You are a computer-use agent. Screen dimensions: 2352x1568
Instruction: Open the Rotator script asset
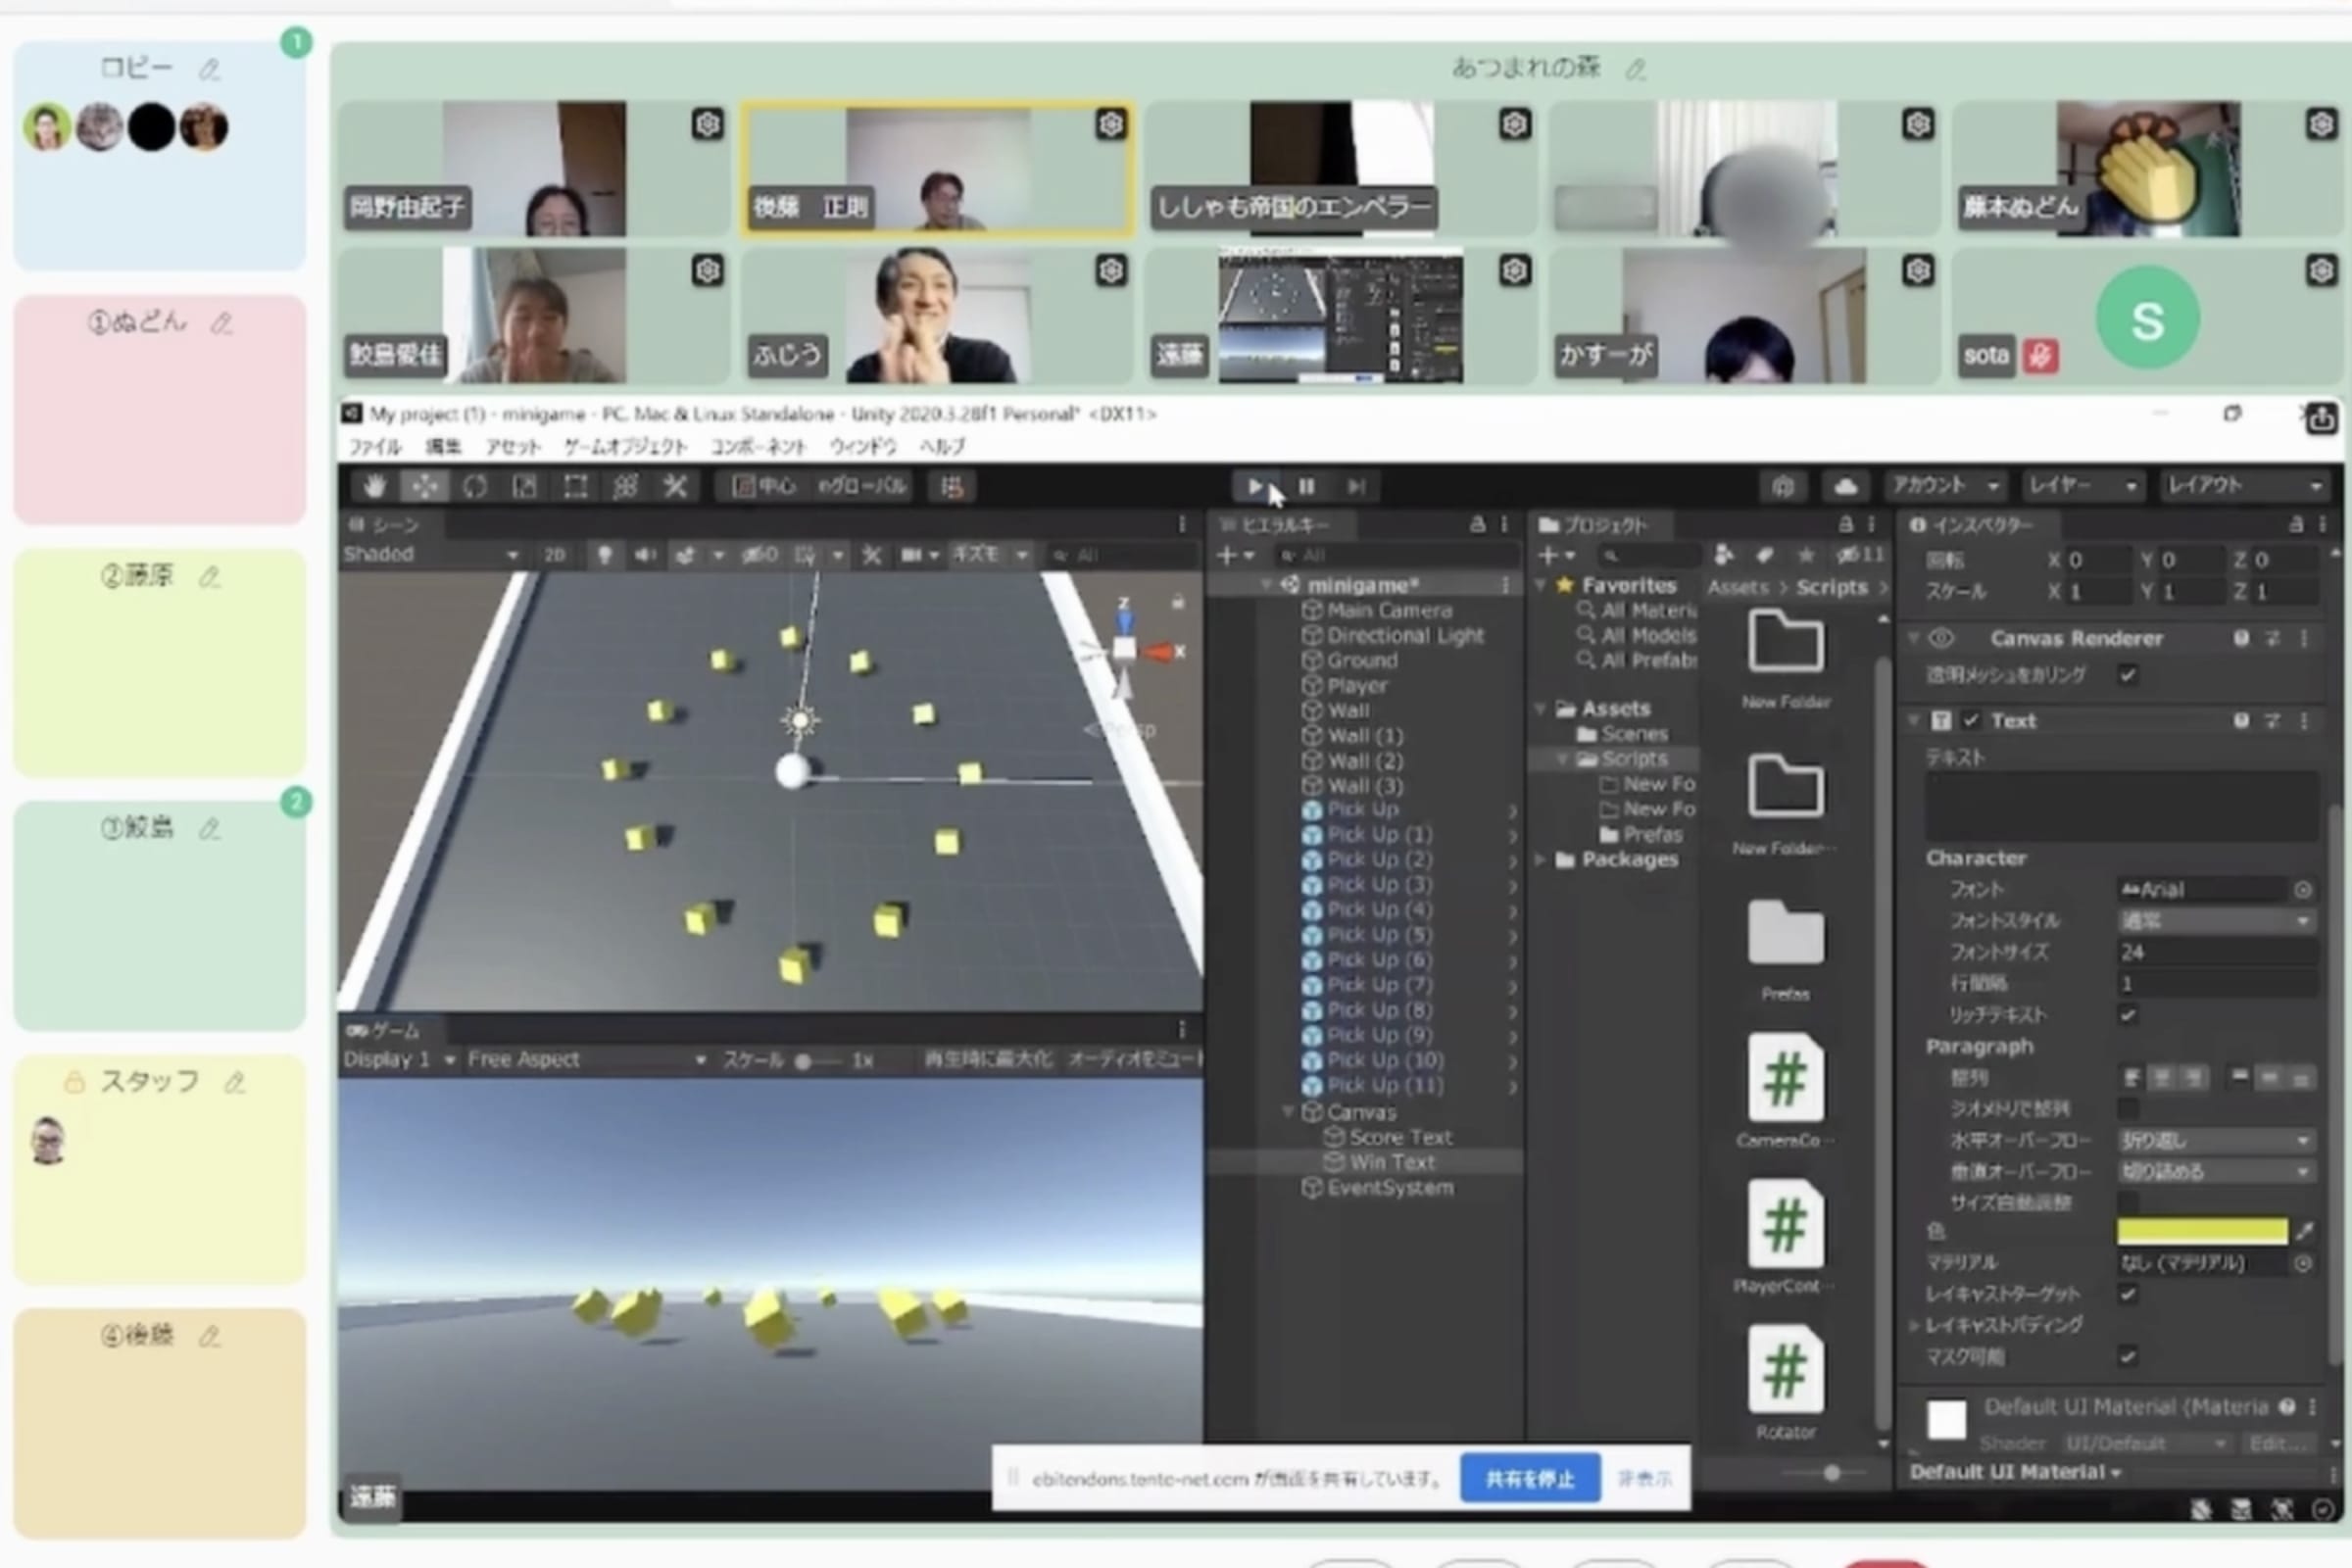(x=1785, y=1372)
